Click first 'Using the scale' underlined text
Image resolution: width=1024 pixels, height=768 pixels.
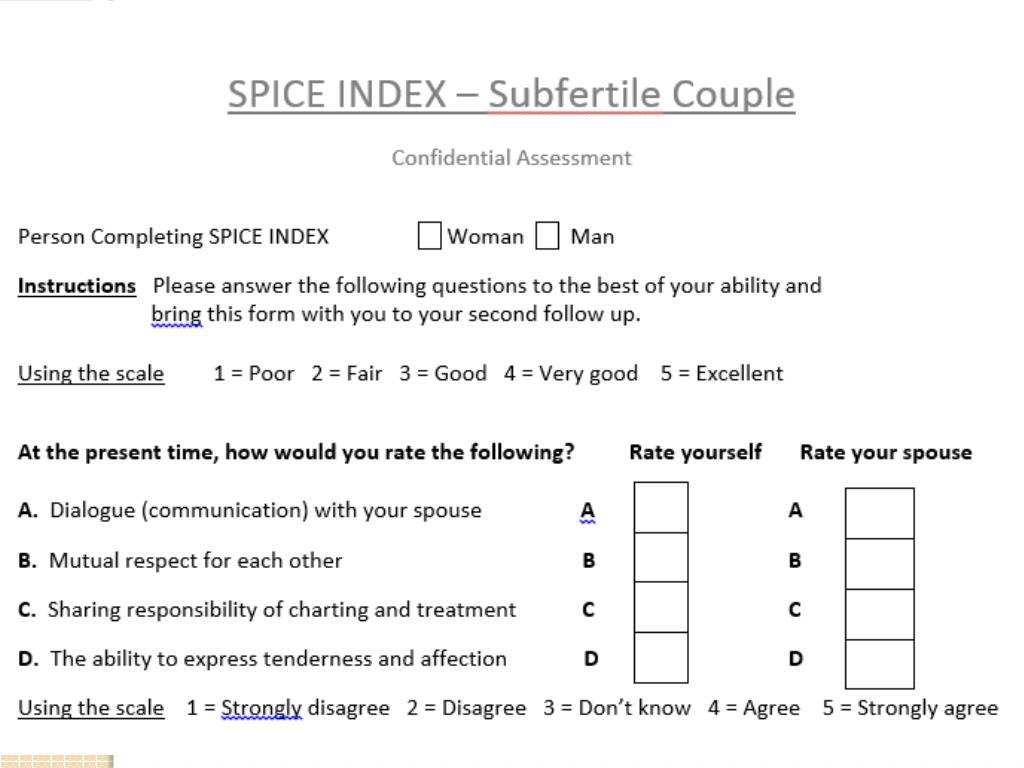point(91,374)
